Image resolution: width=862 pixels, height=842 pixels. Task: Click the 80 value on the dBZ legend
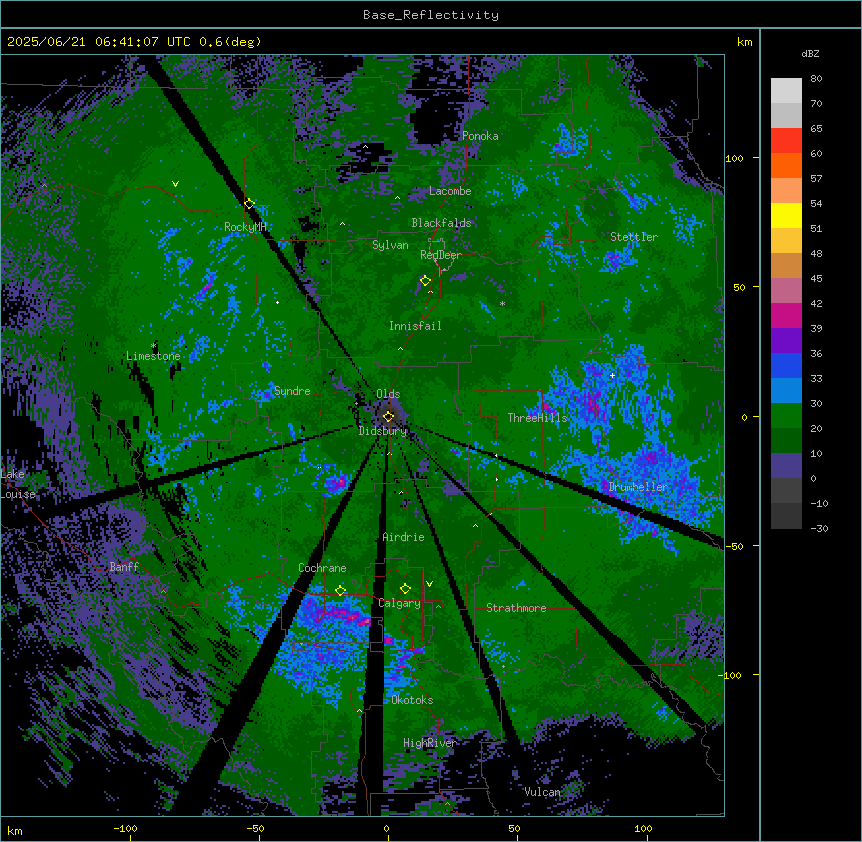(816, 79)
